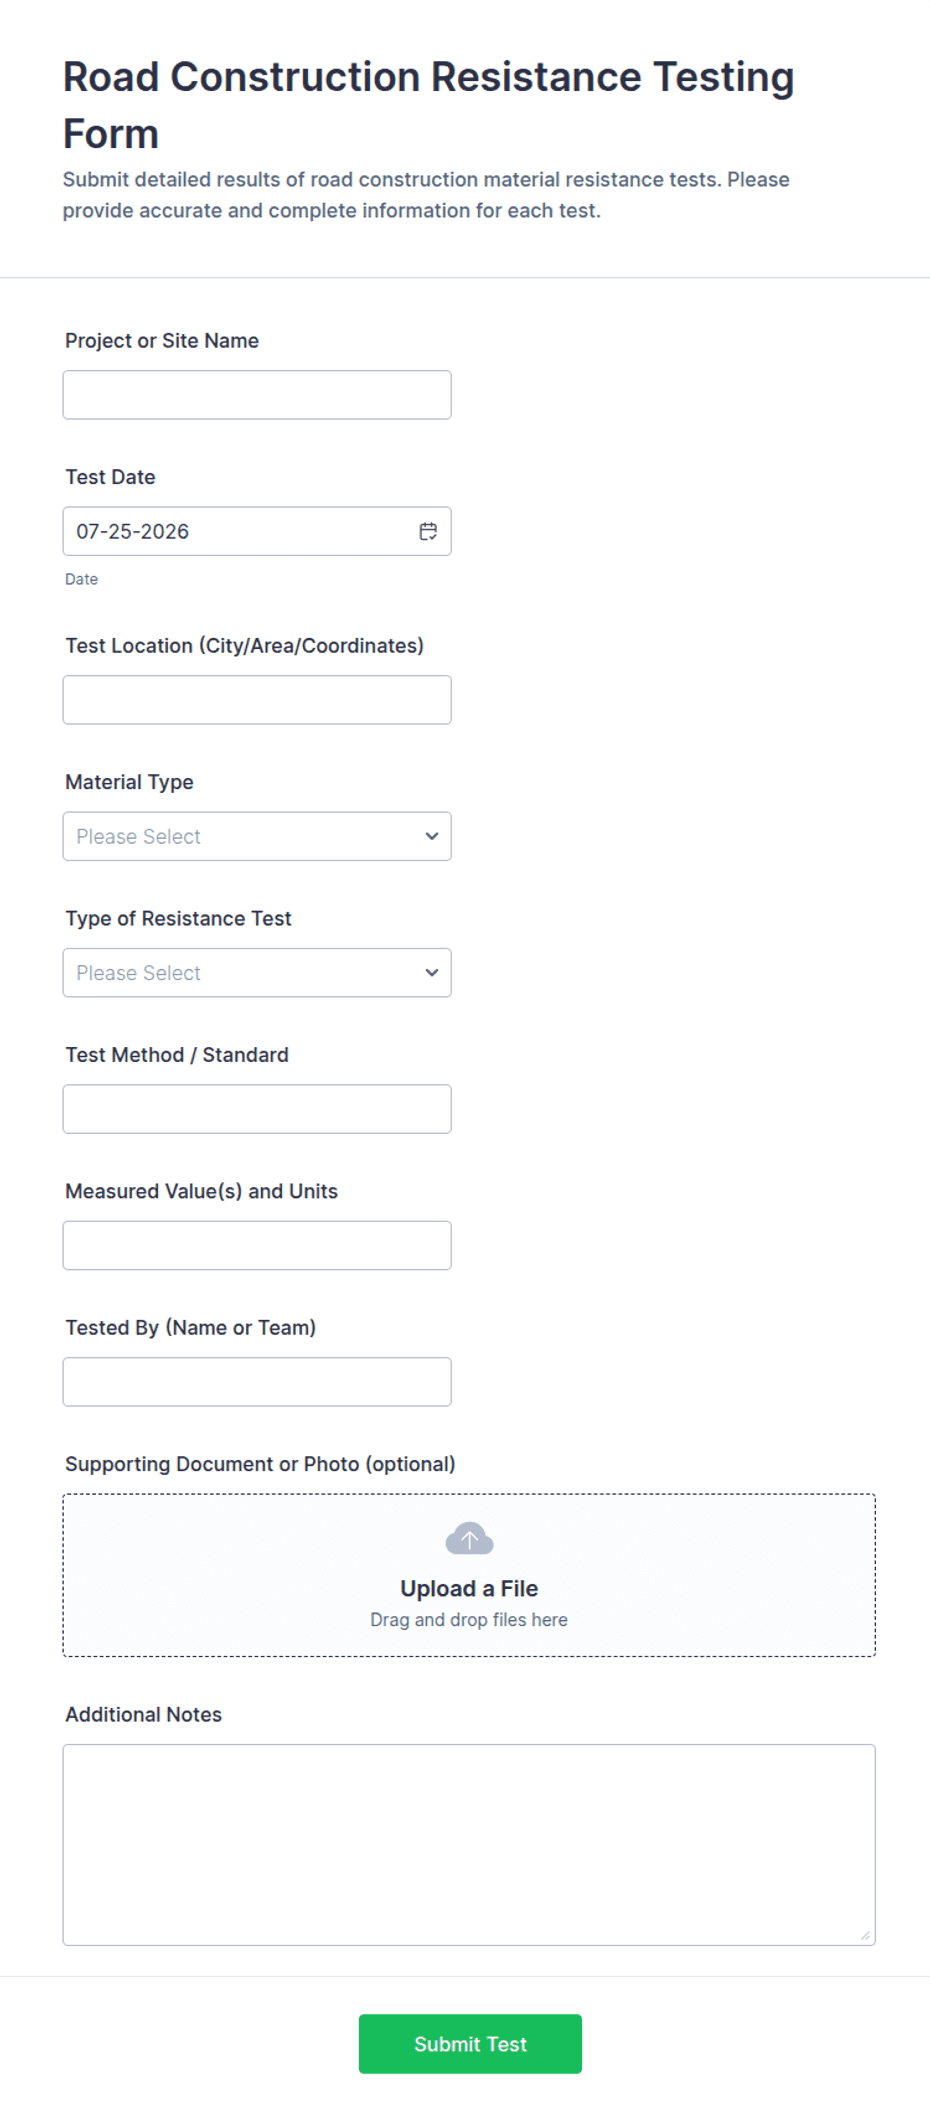Open the calendar date picker icon

[428, 531]
